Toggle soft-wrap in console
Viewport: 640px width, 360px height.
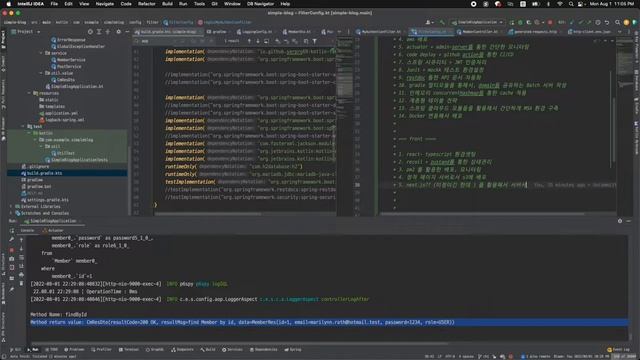pyautogui.click(x=22, y=258)
